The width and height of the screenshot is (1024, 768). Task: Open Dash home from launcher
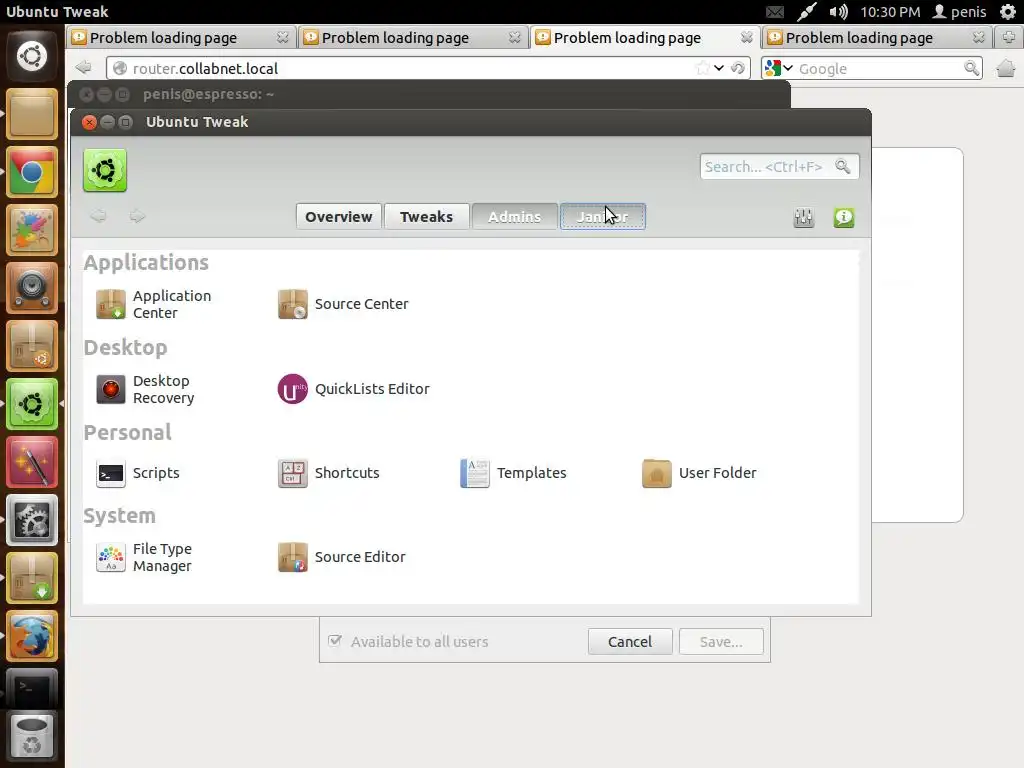click(x=32, y=56)
